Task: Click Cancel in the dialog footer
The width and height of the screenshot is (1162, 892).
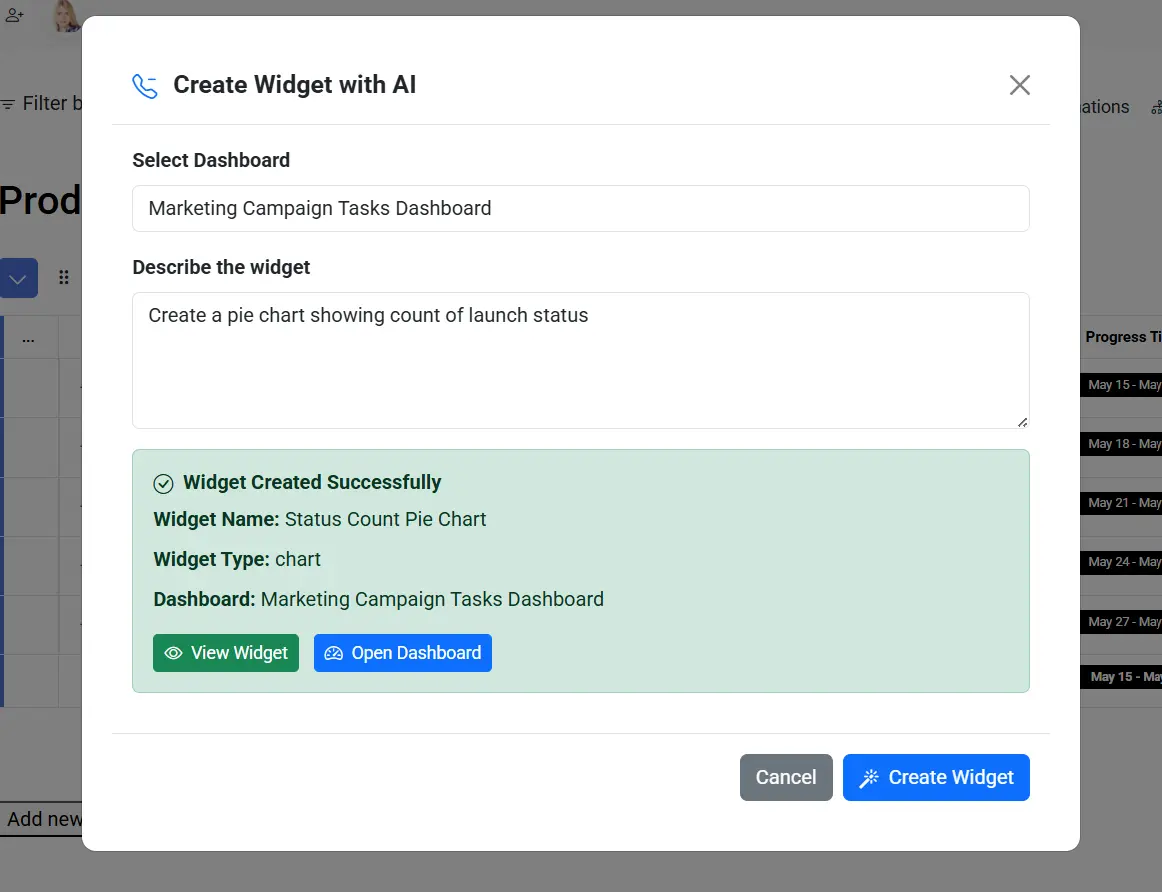Action: pyautogui.click(x=786, y=777)
